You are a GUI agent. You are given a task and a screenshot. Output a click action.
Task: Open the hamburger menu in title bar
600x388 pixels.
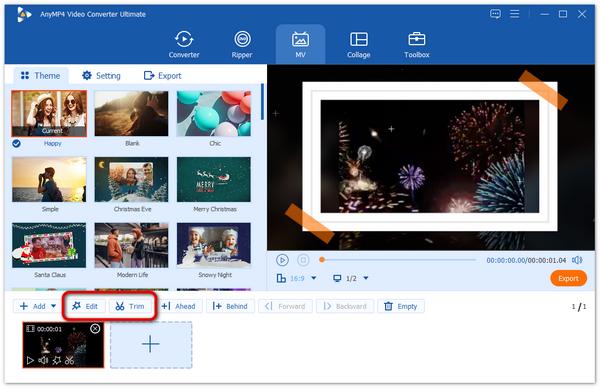click(515, 14)
